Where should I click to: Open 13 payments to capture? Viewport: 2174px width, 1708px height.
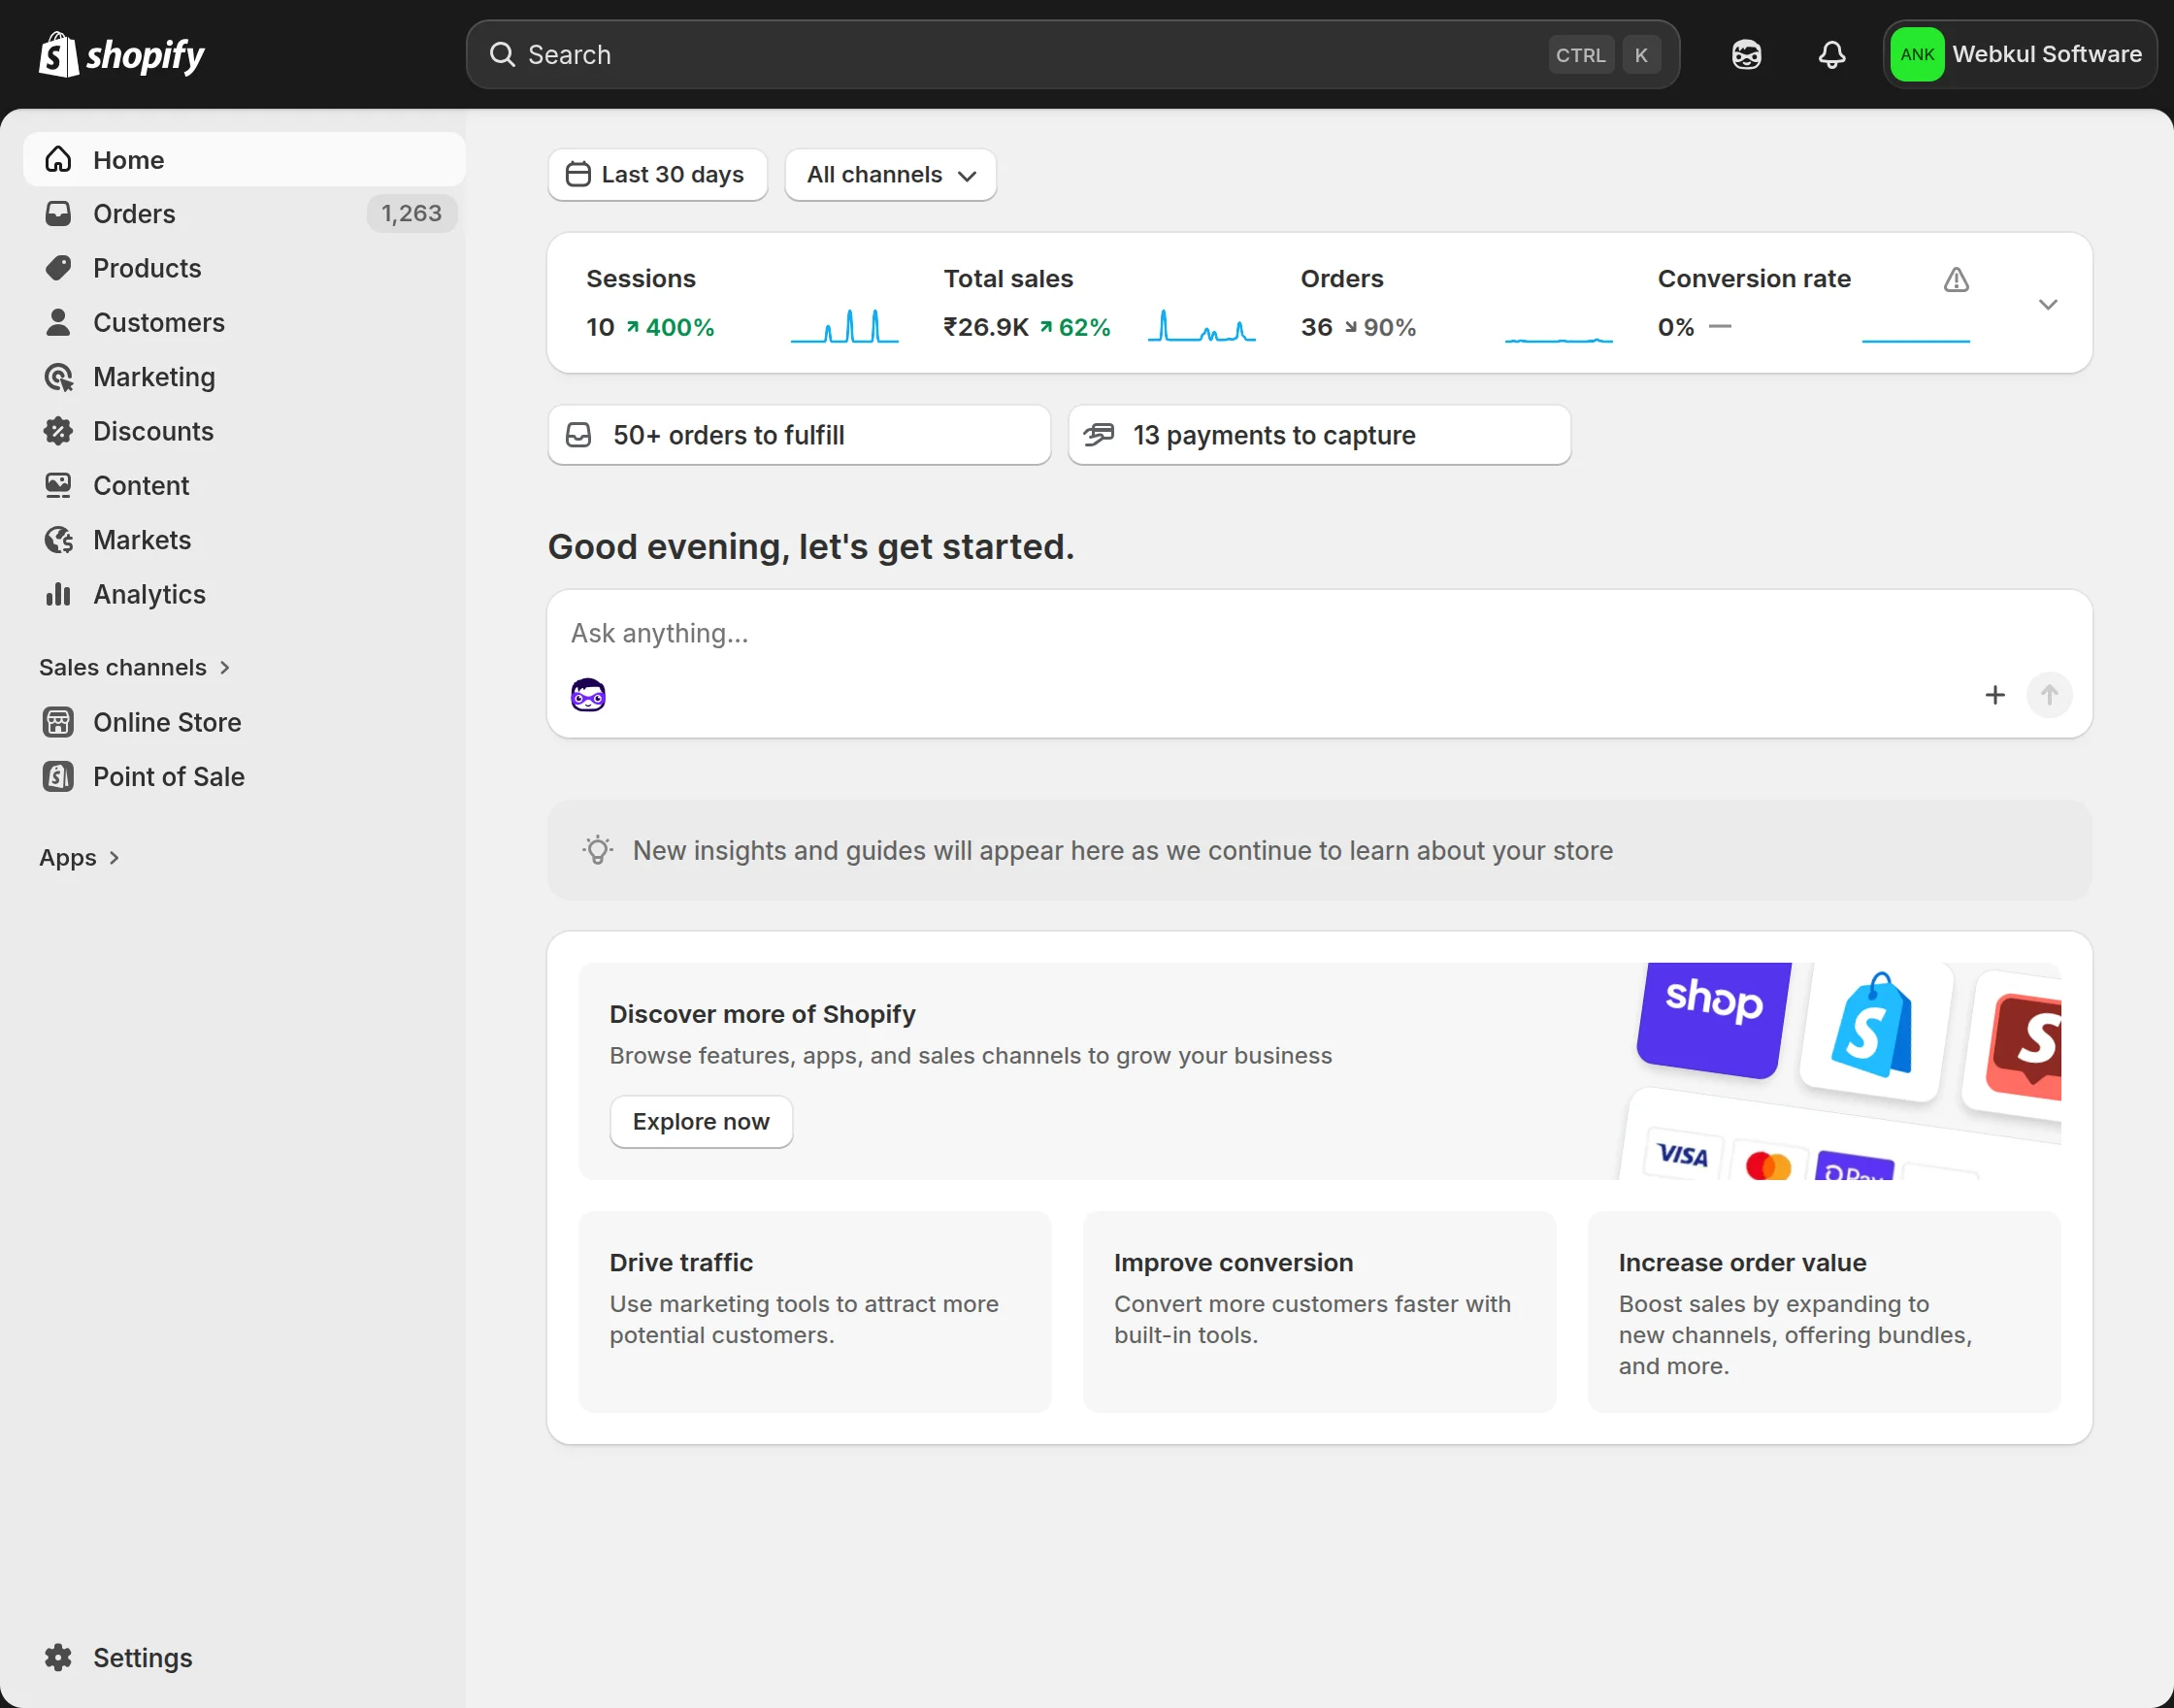click(1318, 435)
